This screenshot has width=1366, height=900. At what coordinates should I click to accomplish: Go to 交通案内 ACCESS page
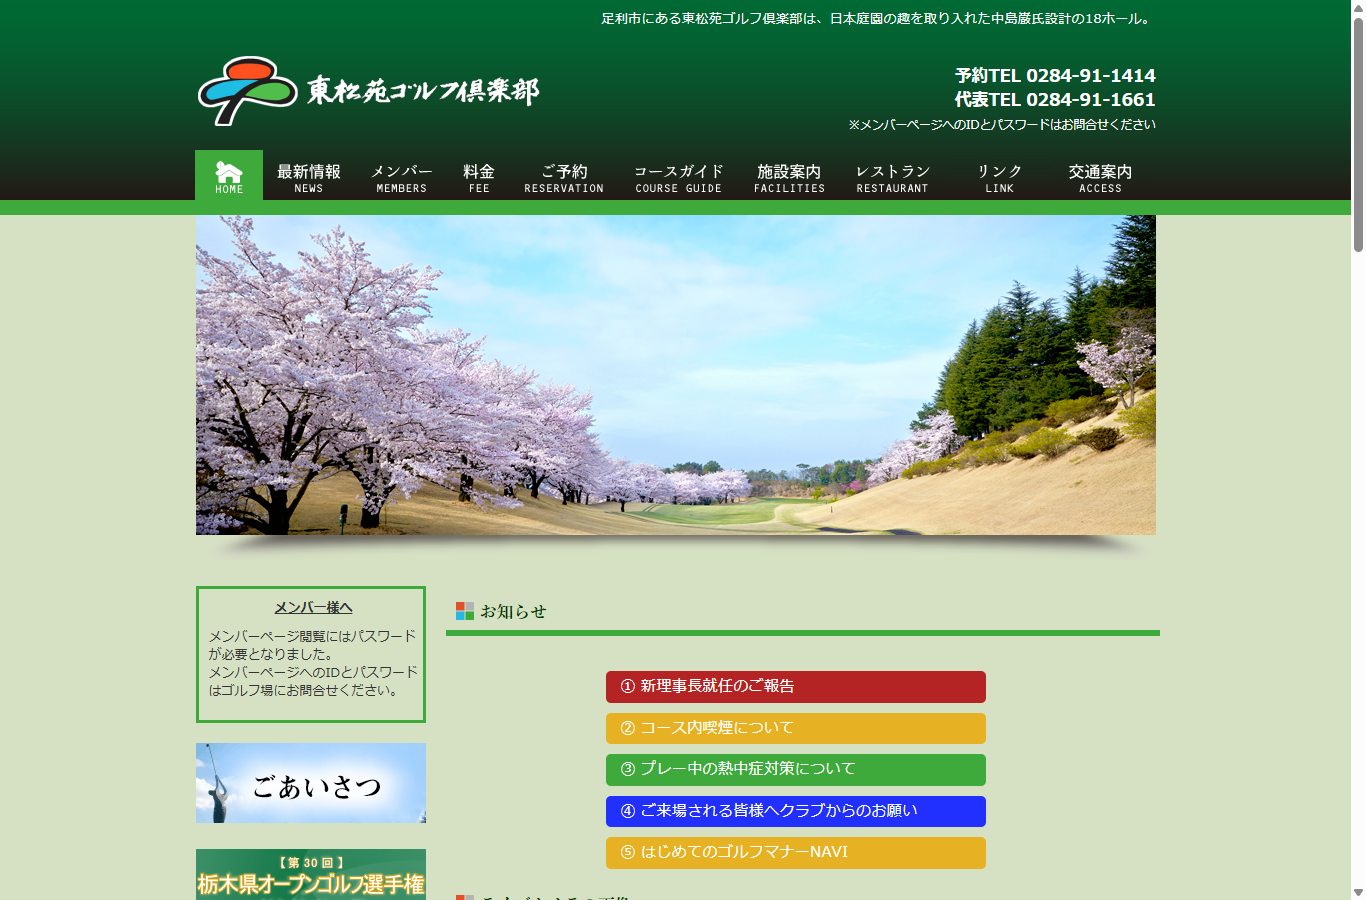pyautogui.click(x=1100, y=178)
